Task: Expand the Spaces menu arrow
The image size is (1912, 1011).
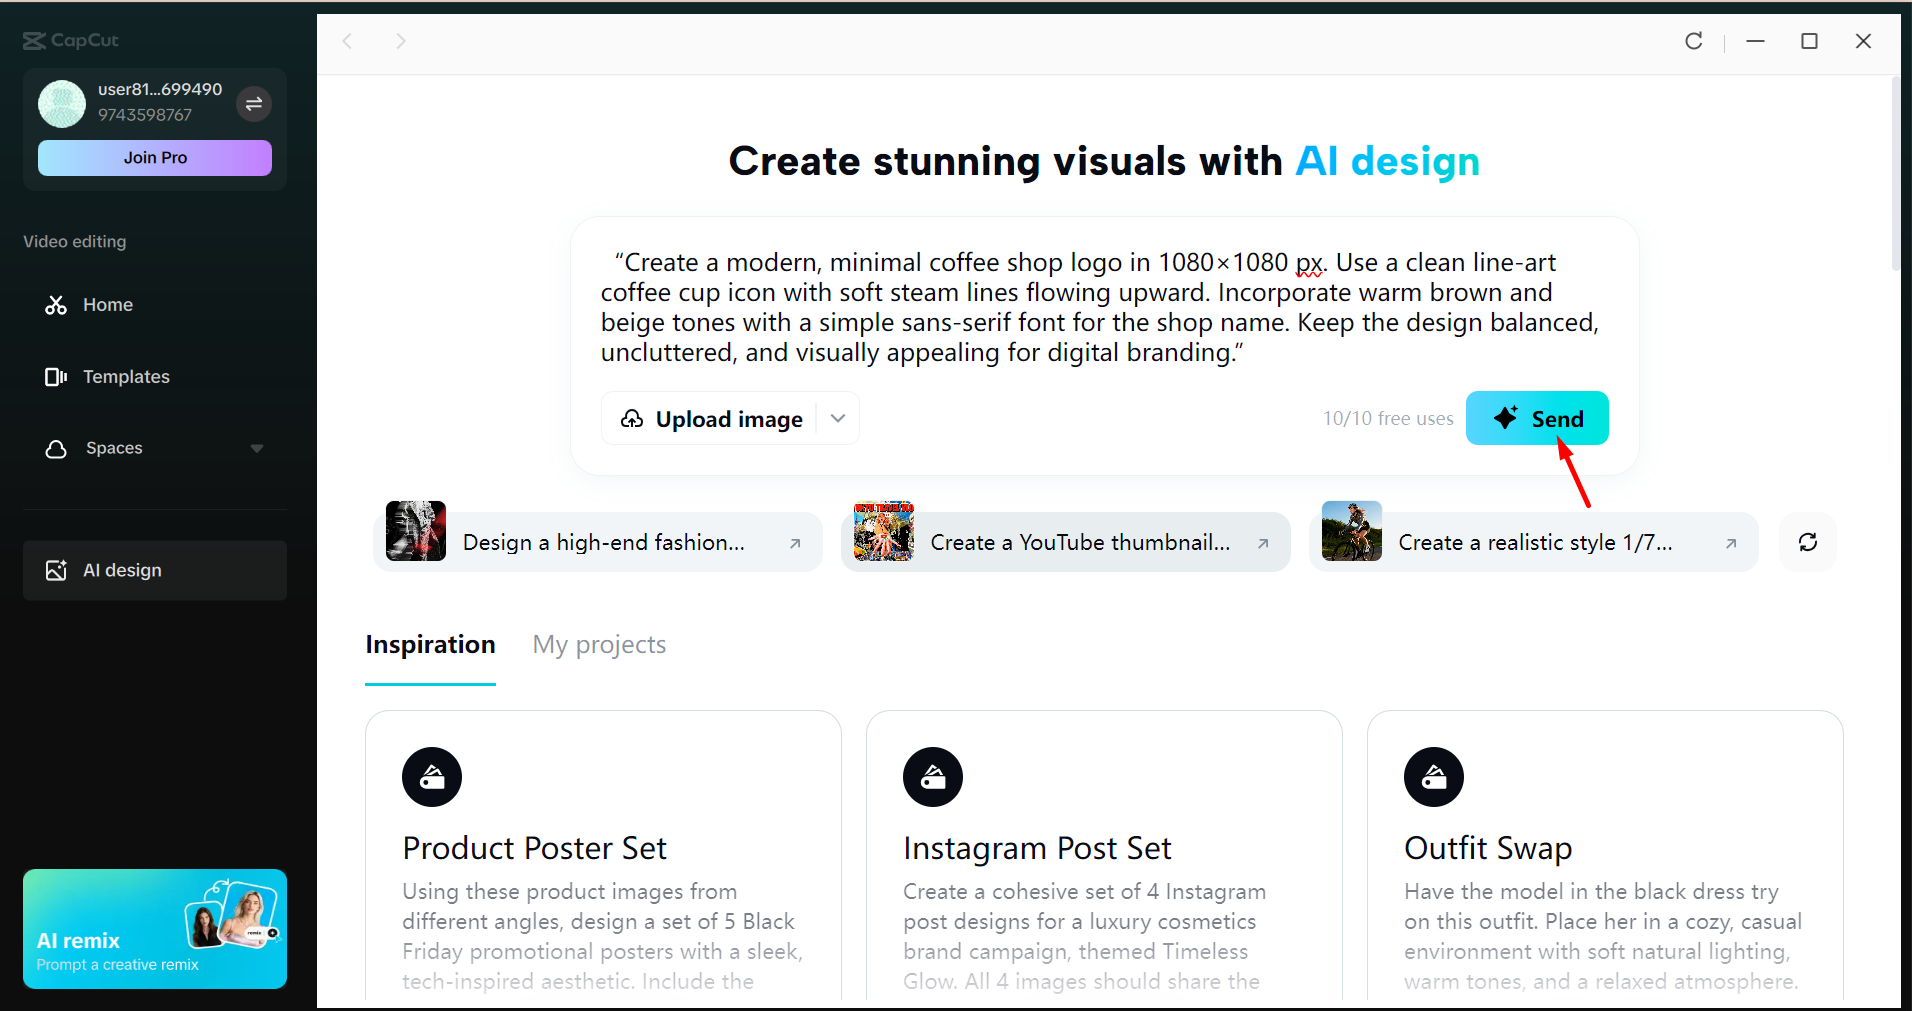Action: tap(257, 449)
